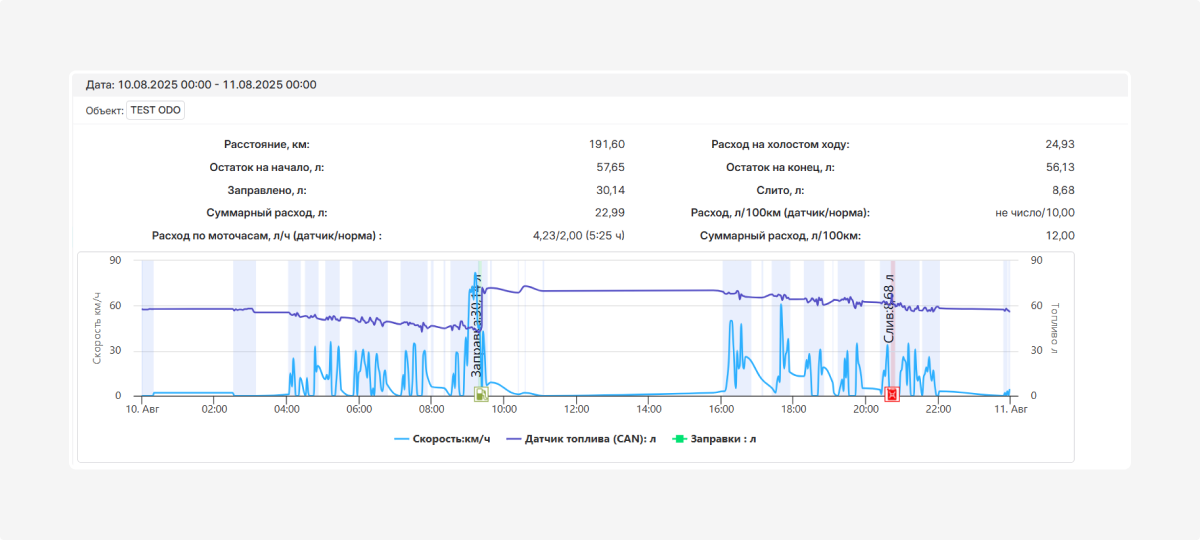
Task: Click the 12:00 time axis tick
Action: tap(576, 410)
